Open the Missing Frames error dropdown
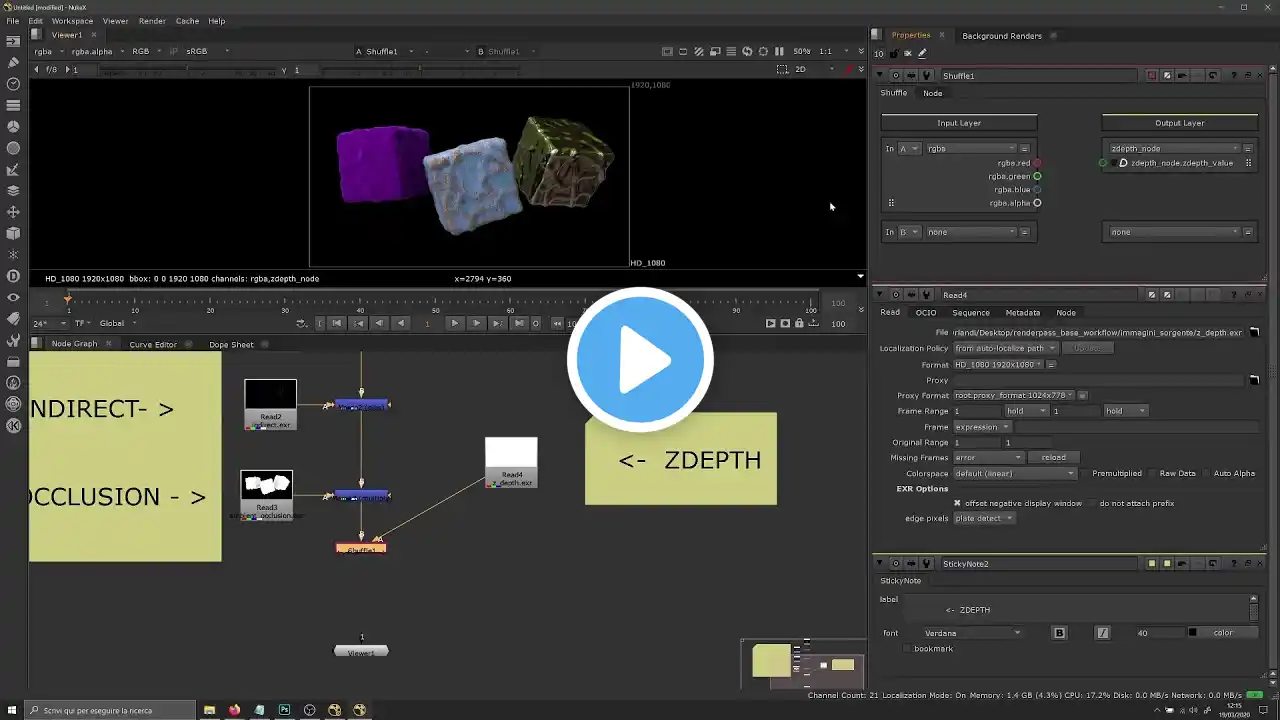Viewport: 1280px width, 720px height. [988, 457]
